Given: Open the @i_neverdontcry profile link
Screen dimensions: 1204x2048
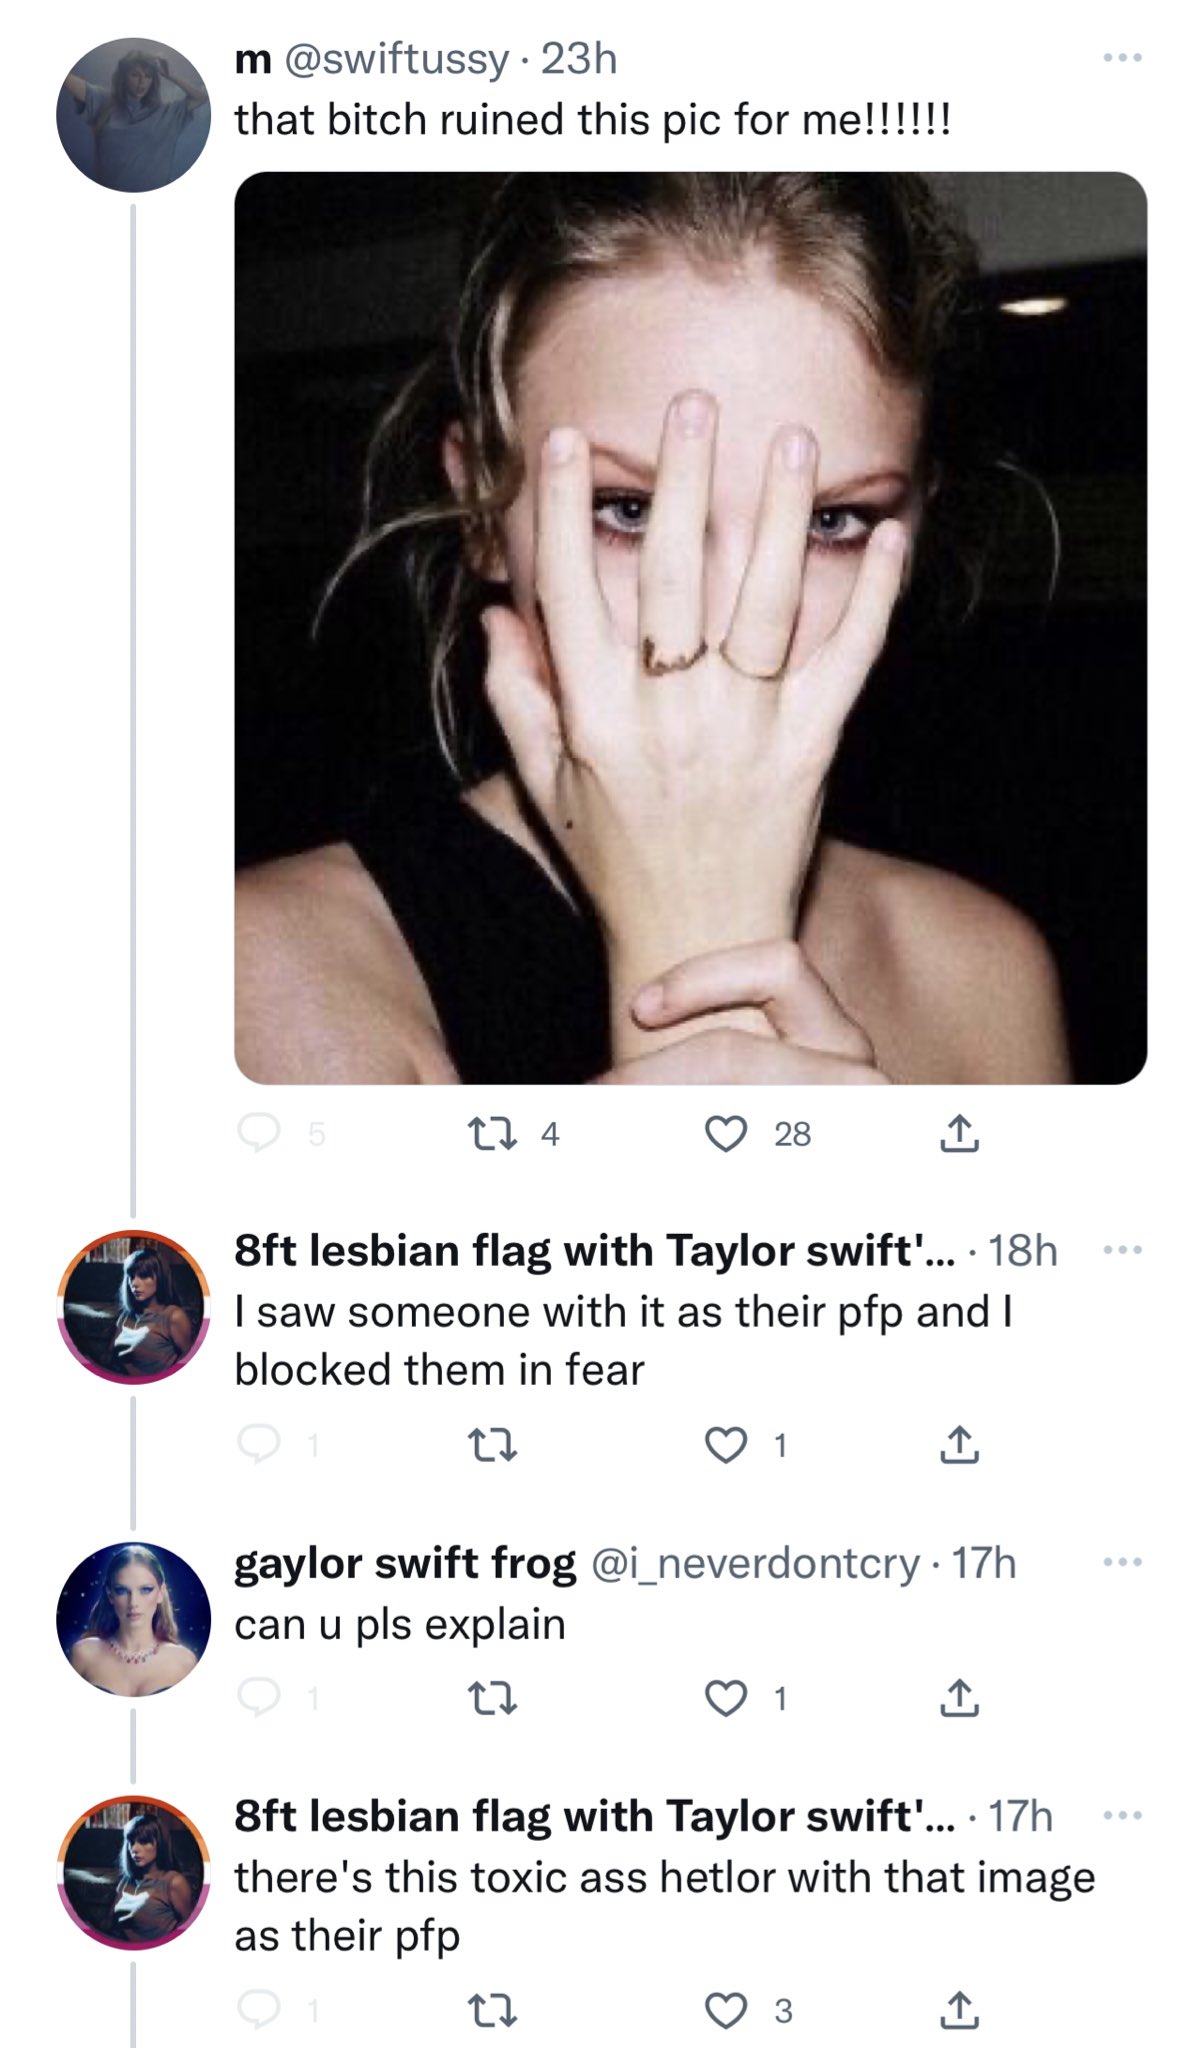Looking at the screenshot, I should click(756, 1563).
